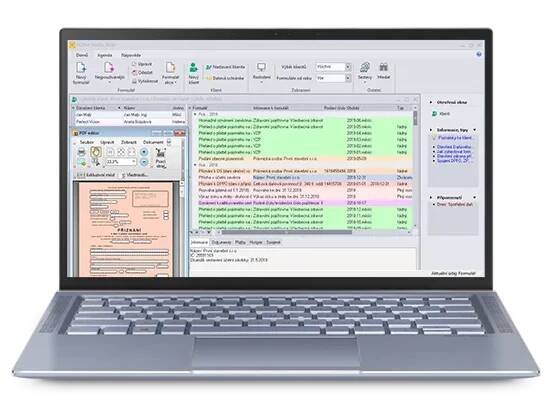Open the Rozložení monitor icon
Image resolution: width=552 pixels, height=400 pixels.
point(261,67)
